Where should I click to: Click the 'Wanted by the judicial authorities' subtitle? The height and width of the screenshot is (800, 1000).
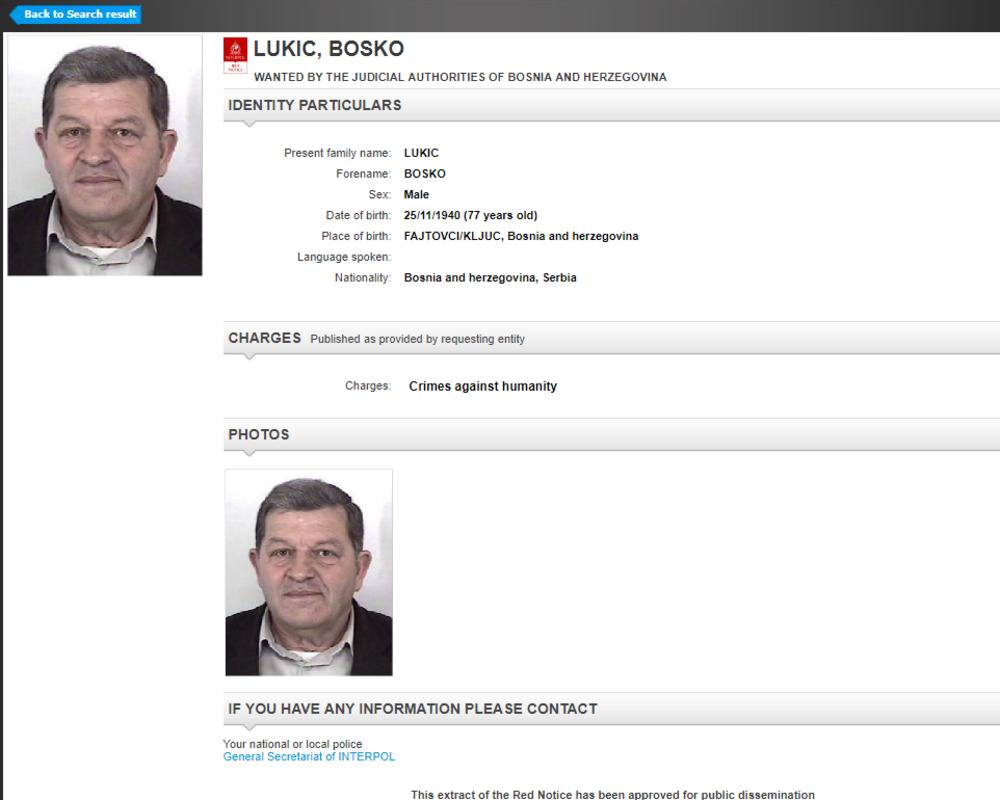click(460, 77)
